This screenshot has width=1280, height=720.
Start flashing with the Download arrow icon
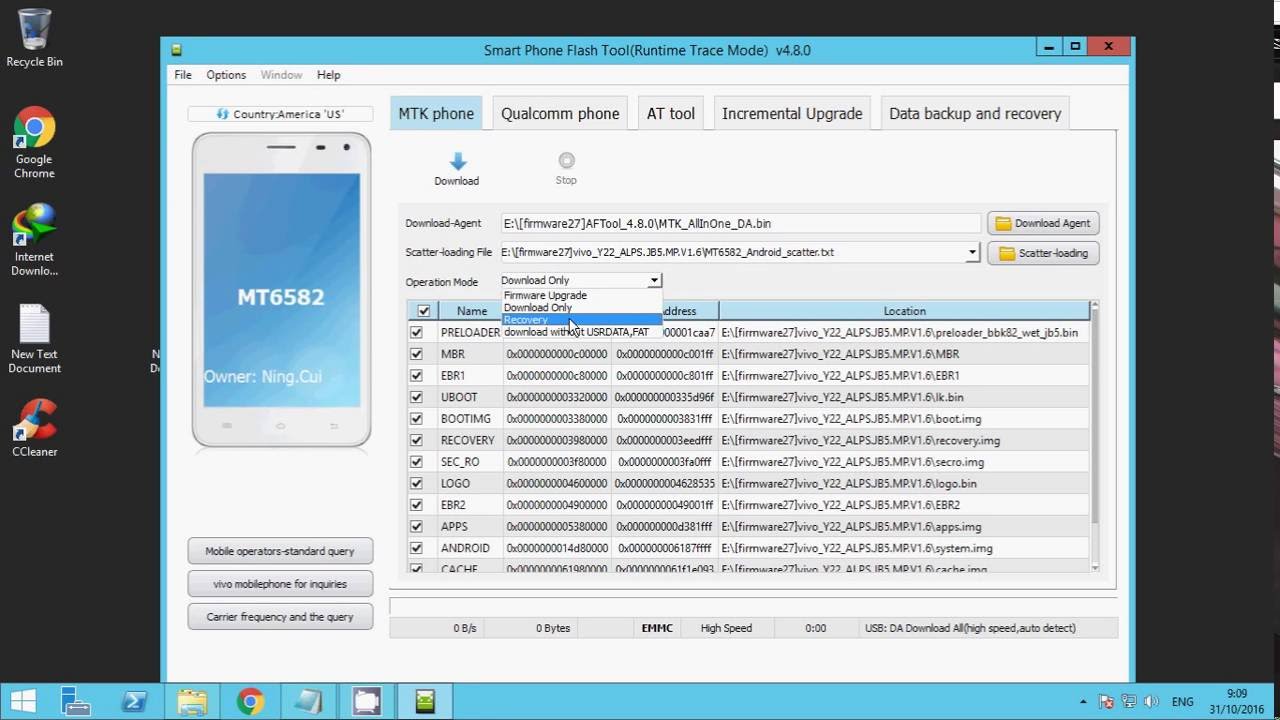click(x=457, y=162)
